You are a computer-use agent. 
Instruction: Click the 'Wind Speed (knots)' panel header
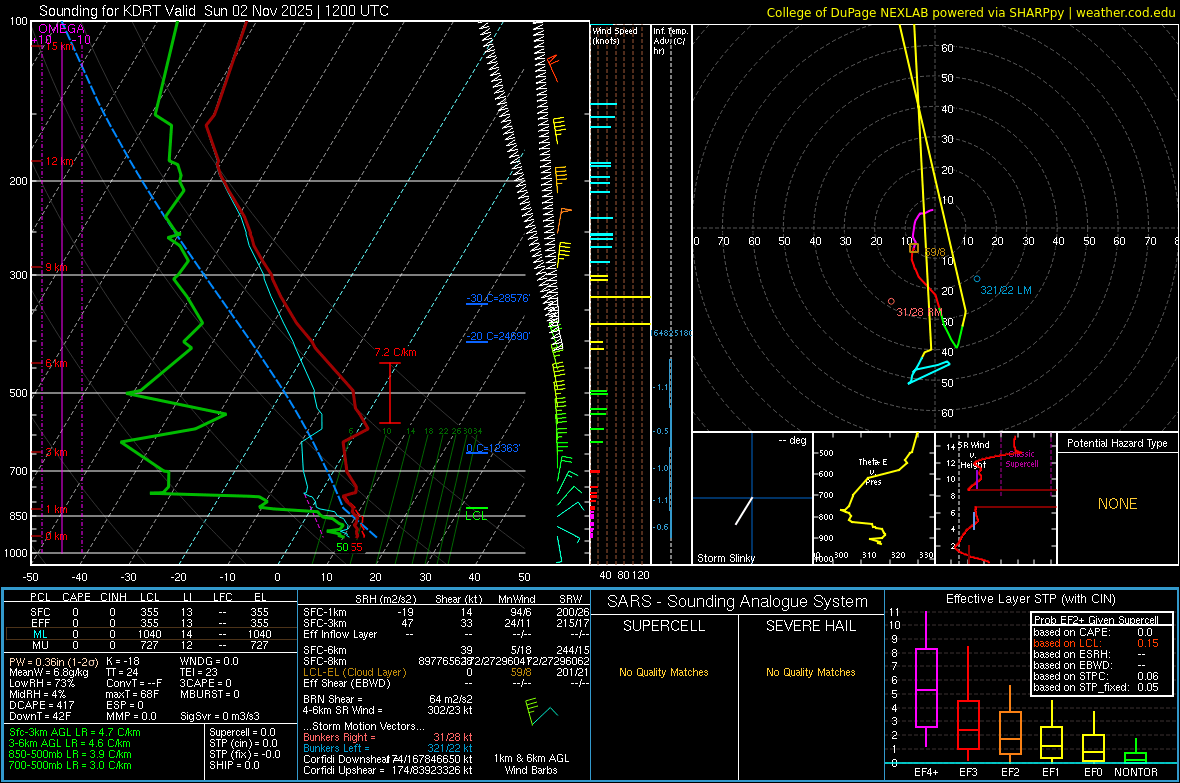click(614, 35)
